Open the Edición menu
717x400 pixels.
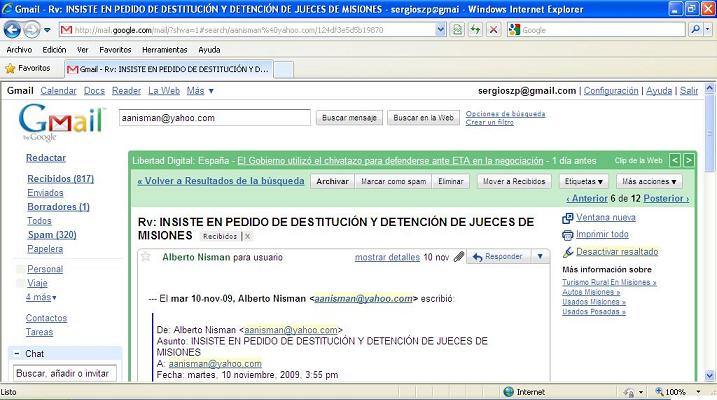54,50
